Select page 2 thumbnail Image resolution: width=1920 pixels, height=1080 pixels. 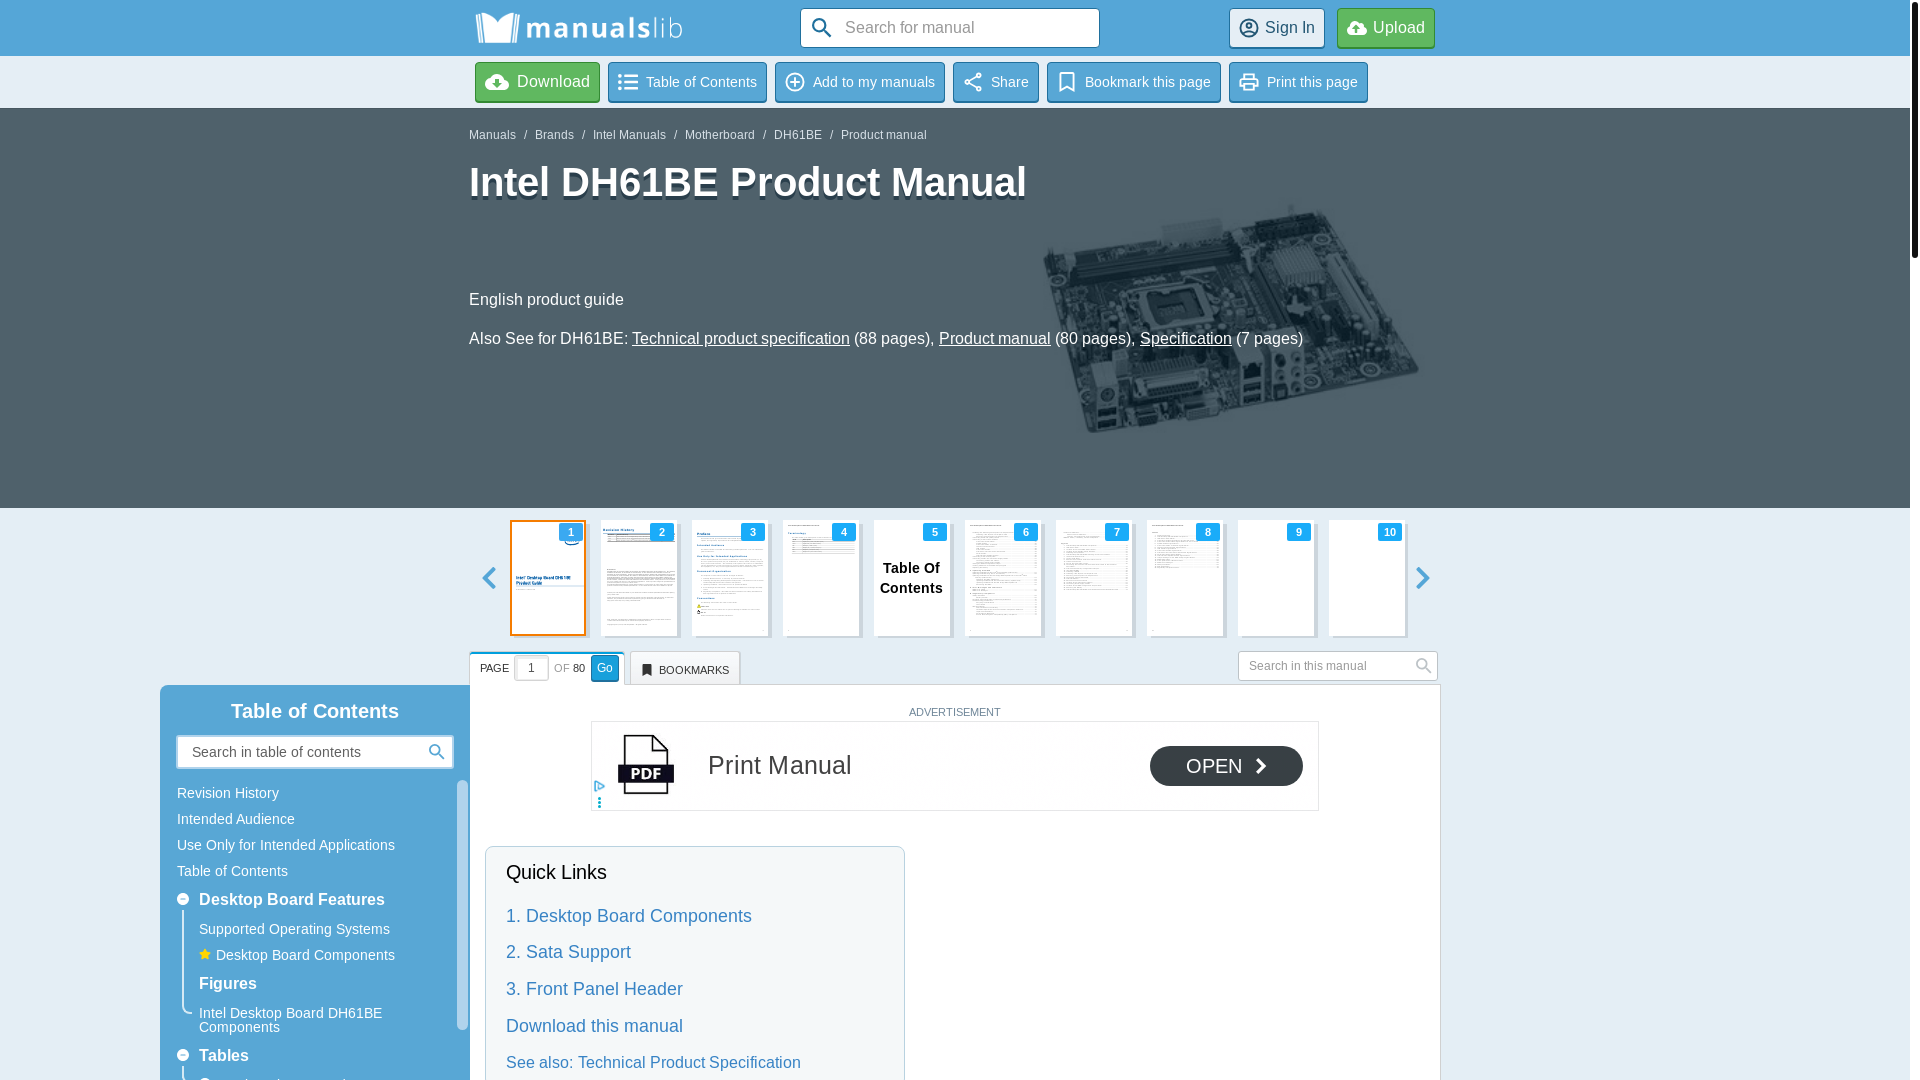(639, 578)
